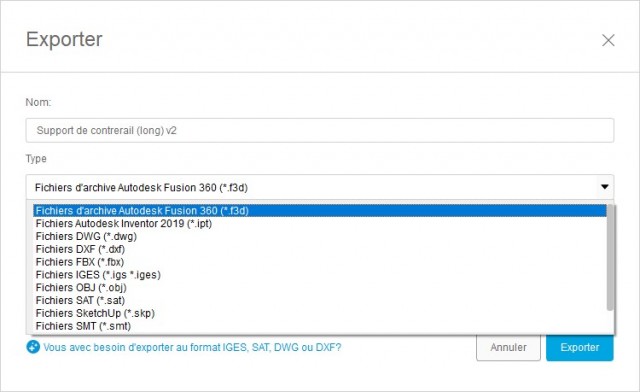Select Fichiers SAT (*.sat) option
Screen dimensions: 640x392
320,301
